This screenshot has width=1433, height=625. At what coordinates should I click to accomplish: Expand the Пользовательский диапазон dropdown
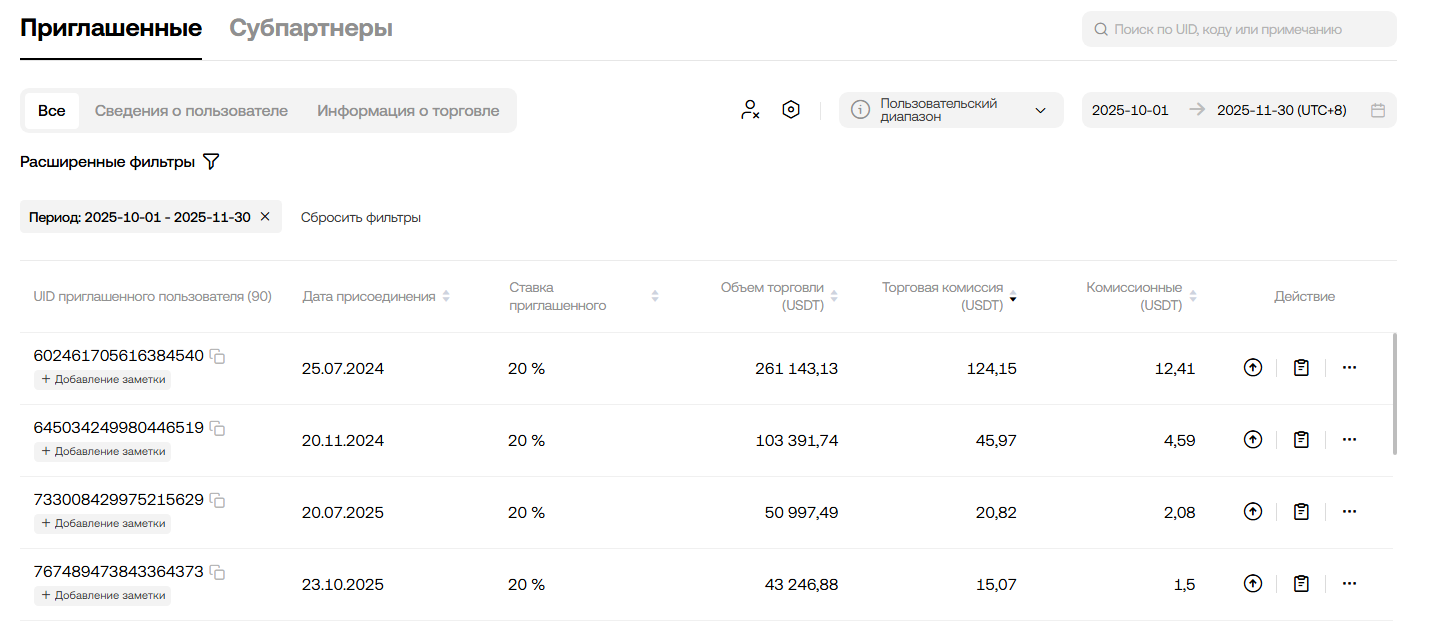tap(1040, 110)
